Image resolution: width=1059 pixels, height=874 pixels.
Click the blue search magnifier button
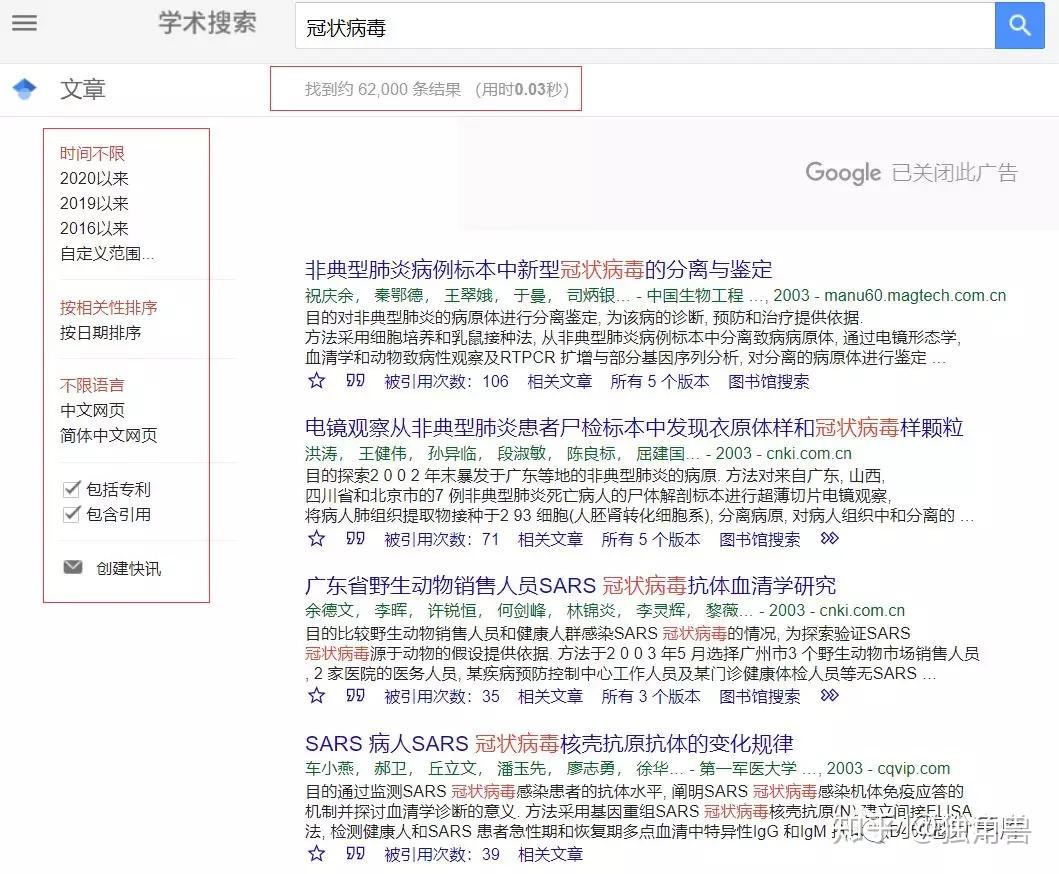(1019, 26)
